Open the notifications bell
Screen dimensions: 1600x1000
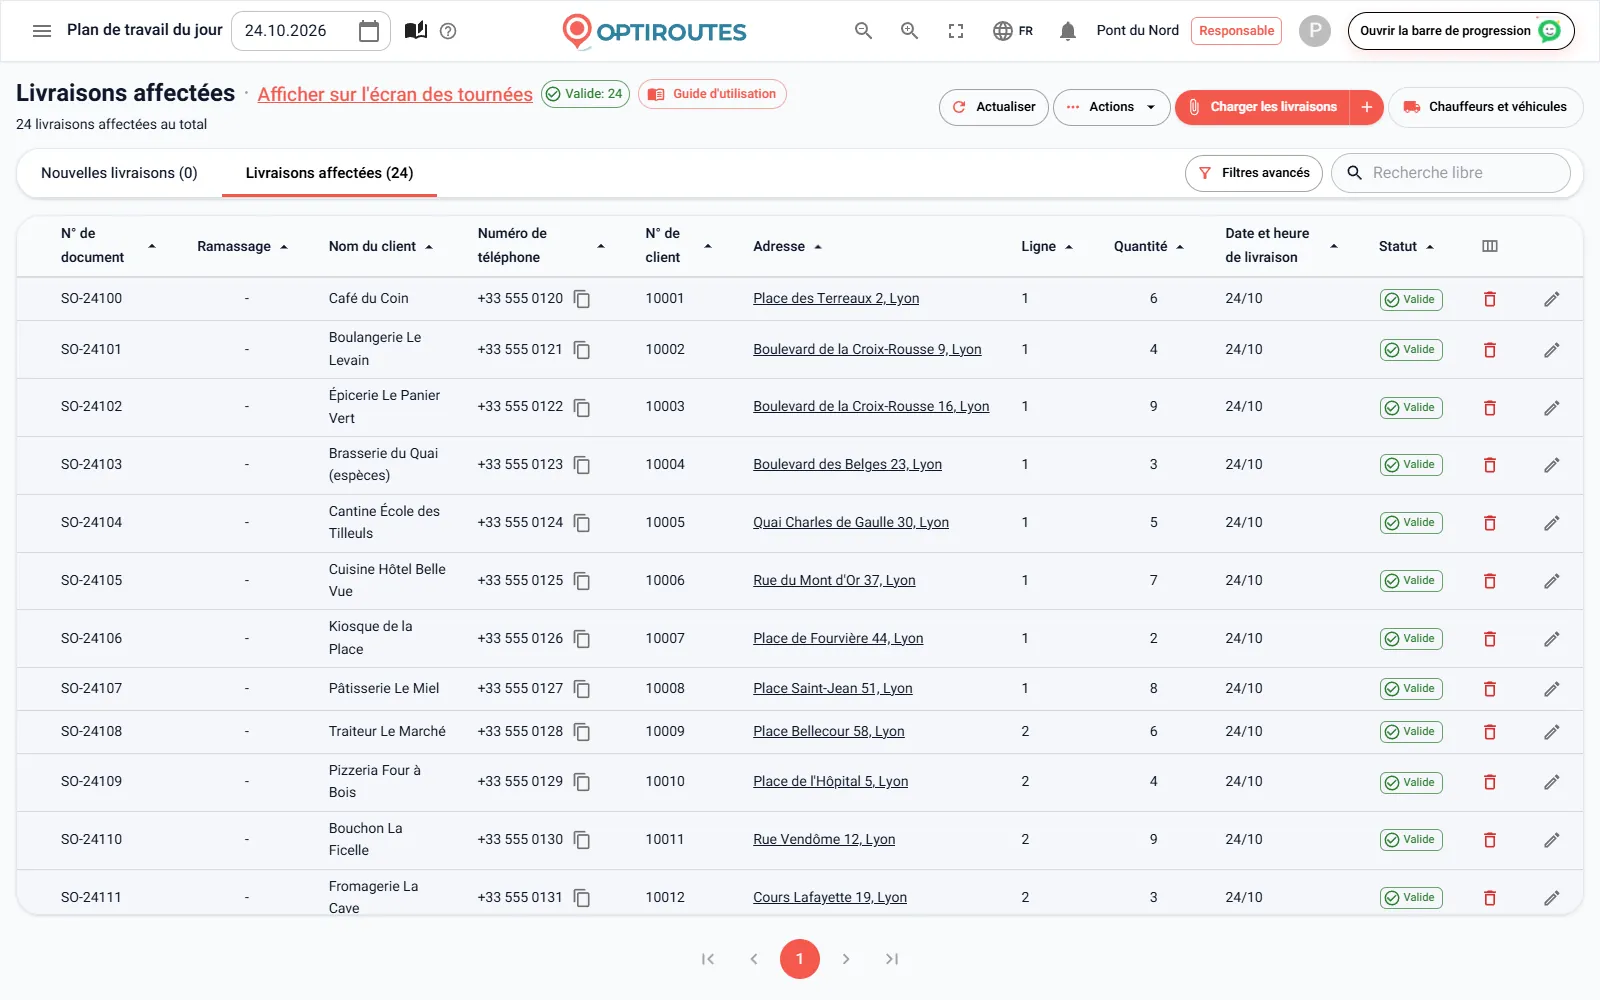coord(1068,31)
